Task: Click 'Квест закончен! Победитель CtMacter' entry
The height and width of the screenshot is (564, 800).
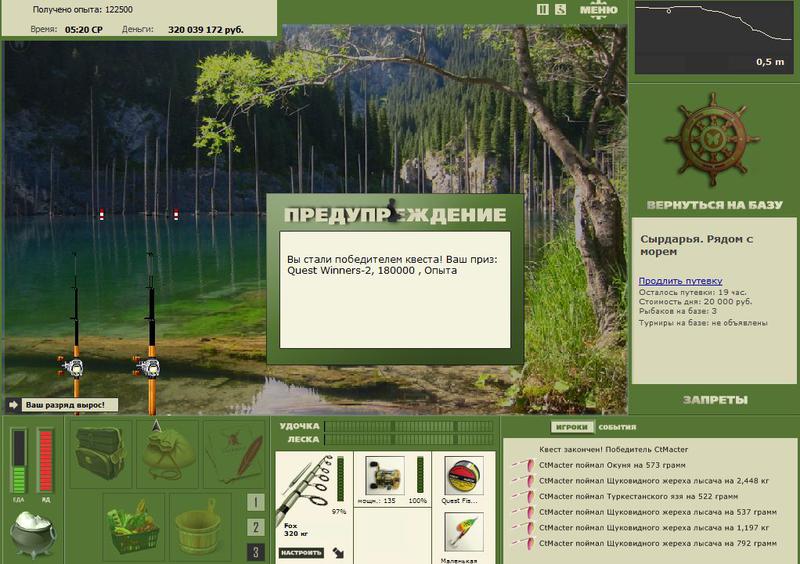Action: pos(613,450)
